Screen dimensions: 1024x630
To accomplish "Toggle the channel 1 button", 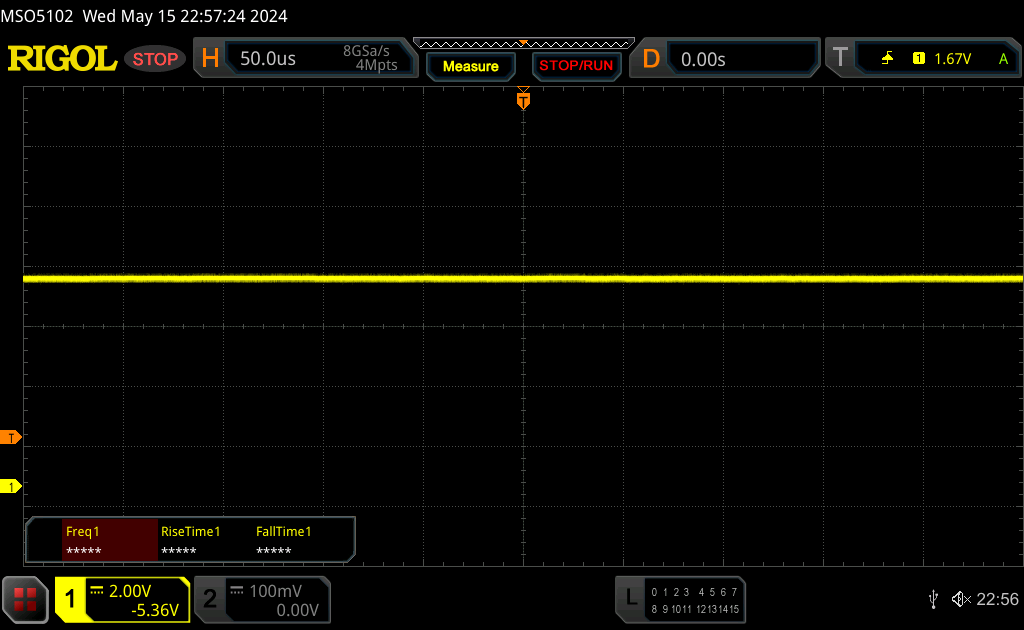I will 70,599.
